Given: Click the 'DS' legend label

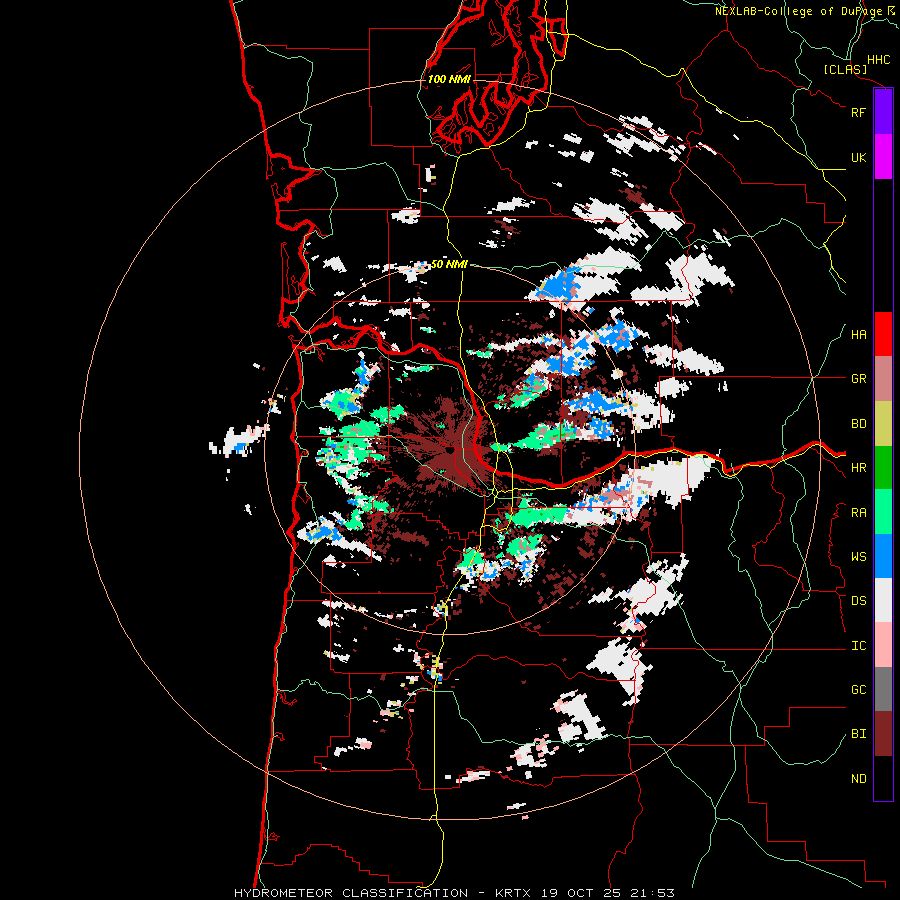Looking at the screenshot, I should (x=858, y=601).
